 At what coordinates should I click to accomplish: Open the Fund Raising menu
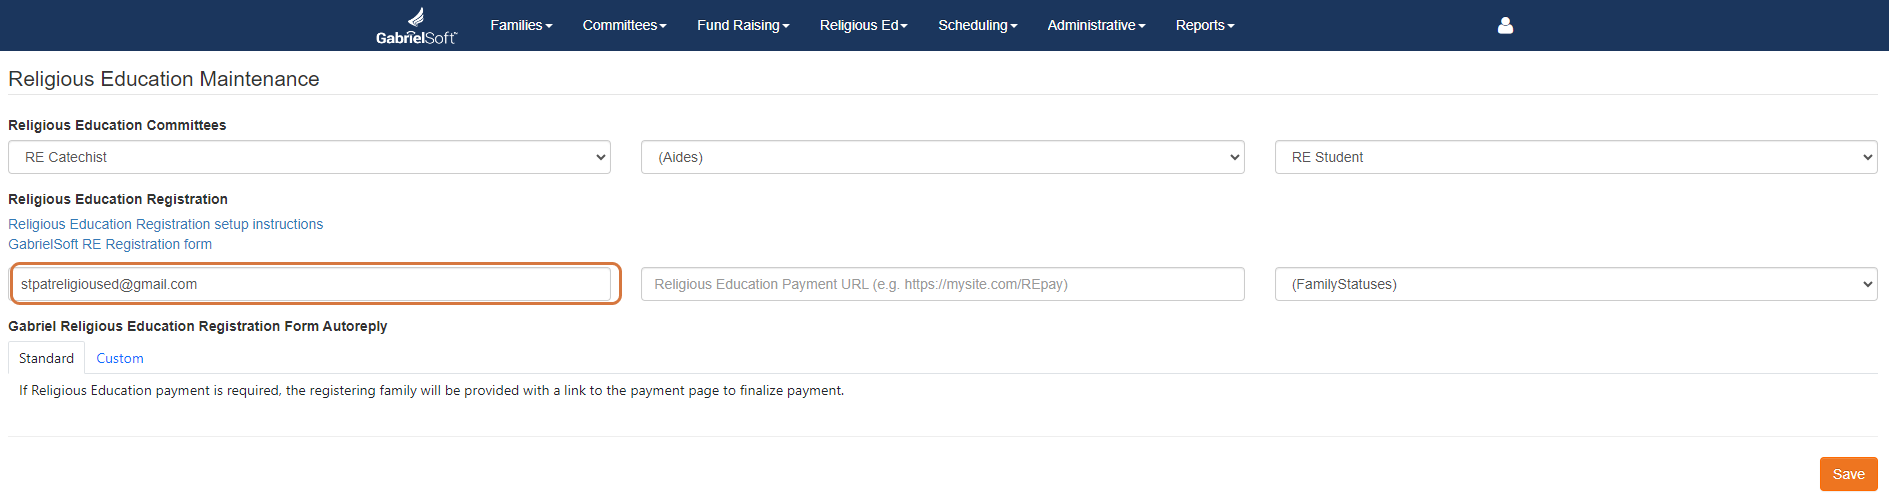[743, 25]
